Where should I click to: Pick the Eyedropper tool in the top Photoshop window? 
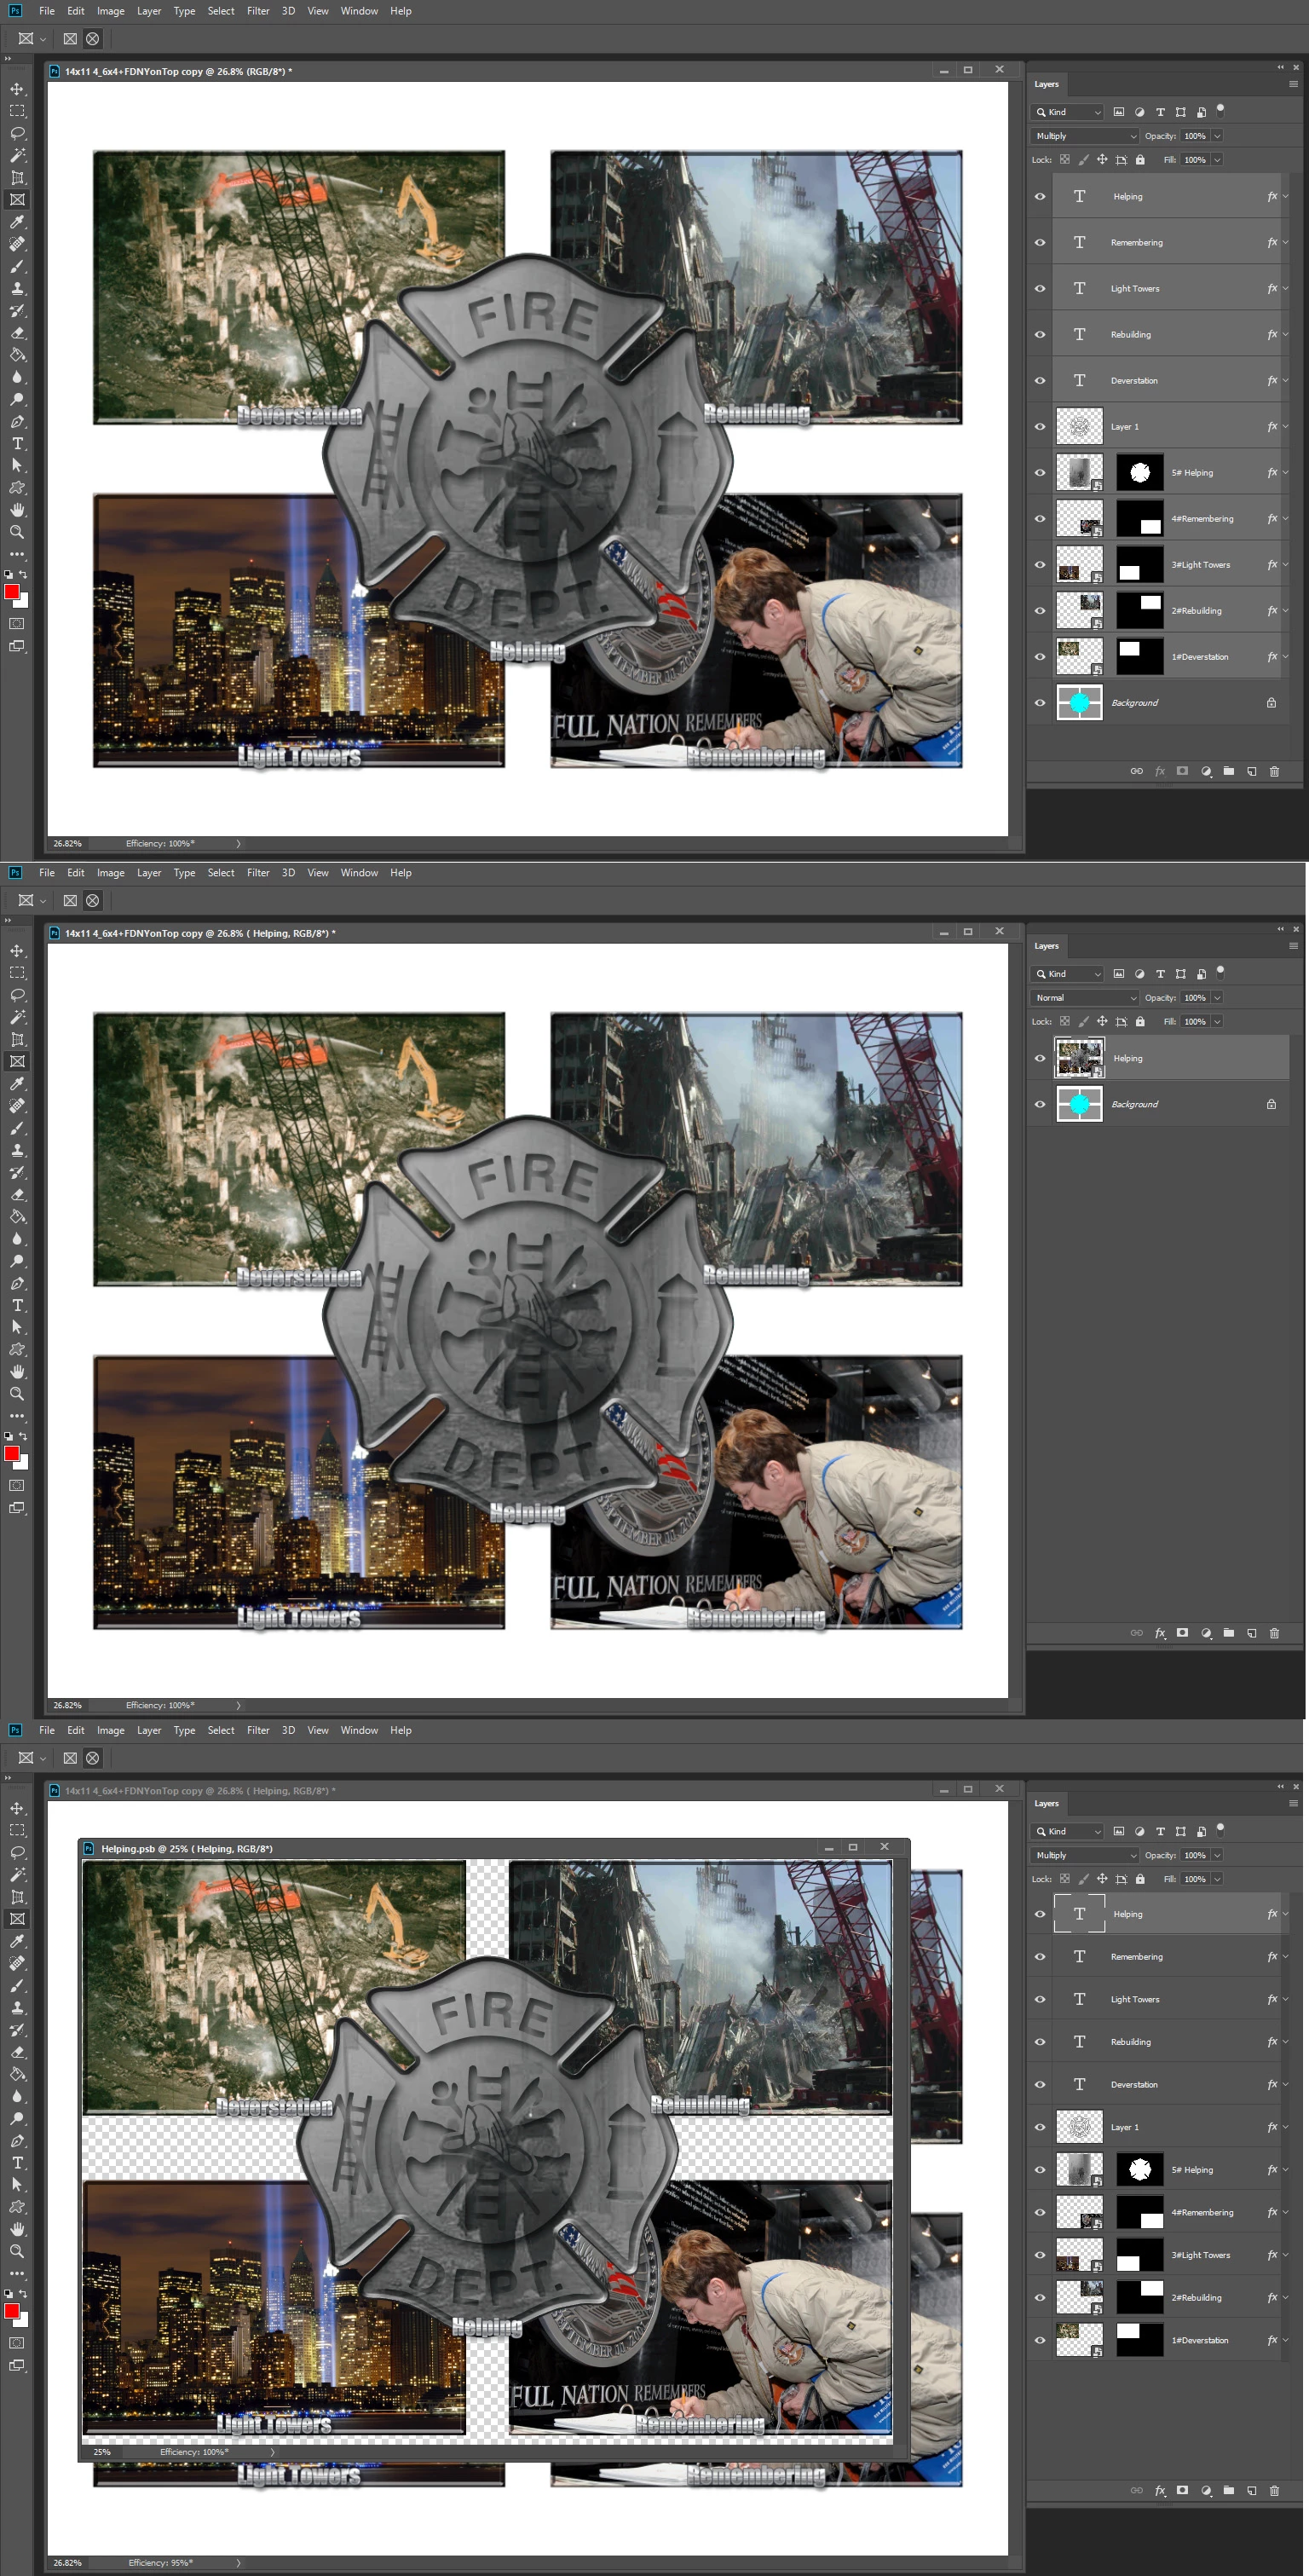tap(17, 222)
